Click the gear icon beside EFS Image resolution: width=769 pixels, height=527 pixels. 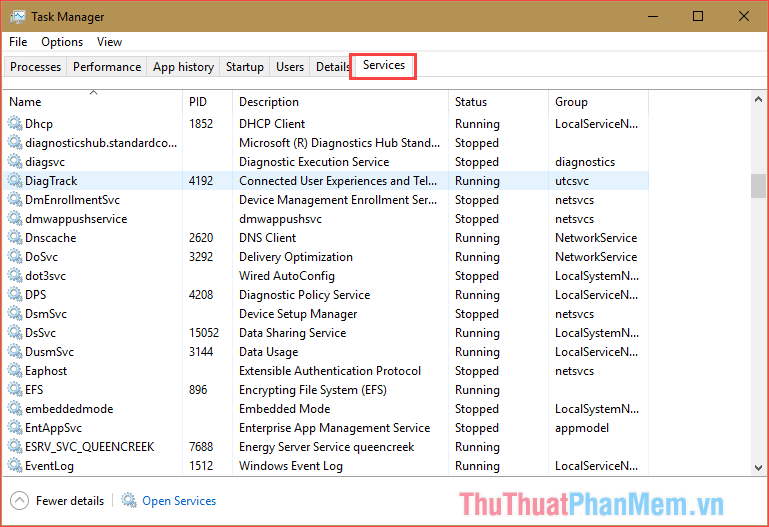[15, 389]
